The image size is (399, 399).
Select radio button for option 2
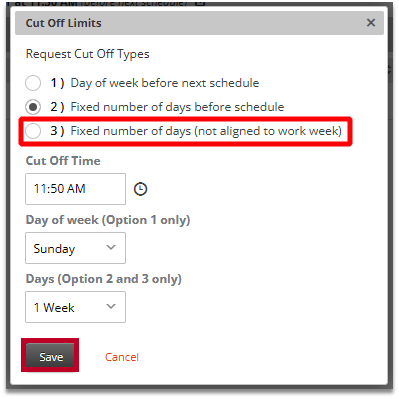coord(33,107)
